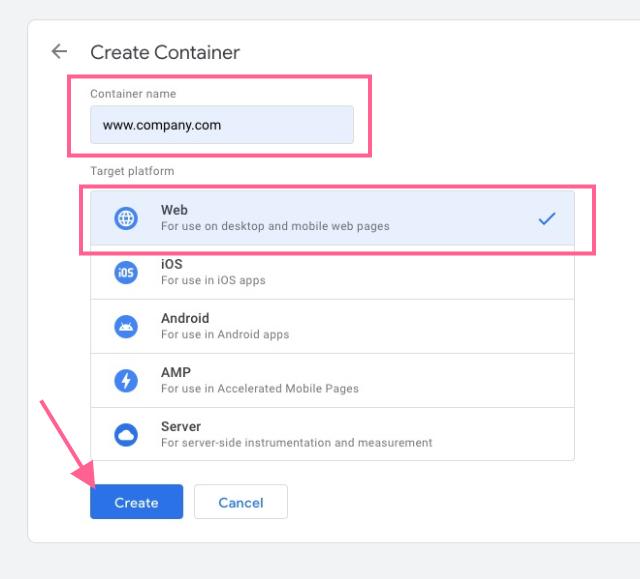
Task: Click the Create Container heading
Action: [165, 52]
